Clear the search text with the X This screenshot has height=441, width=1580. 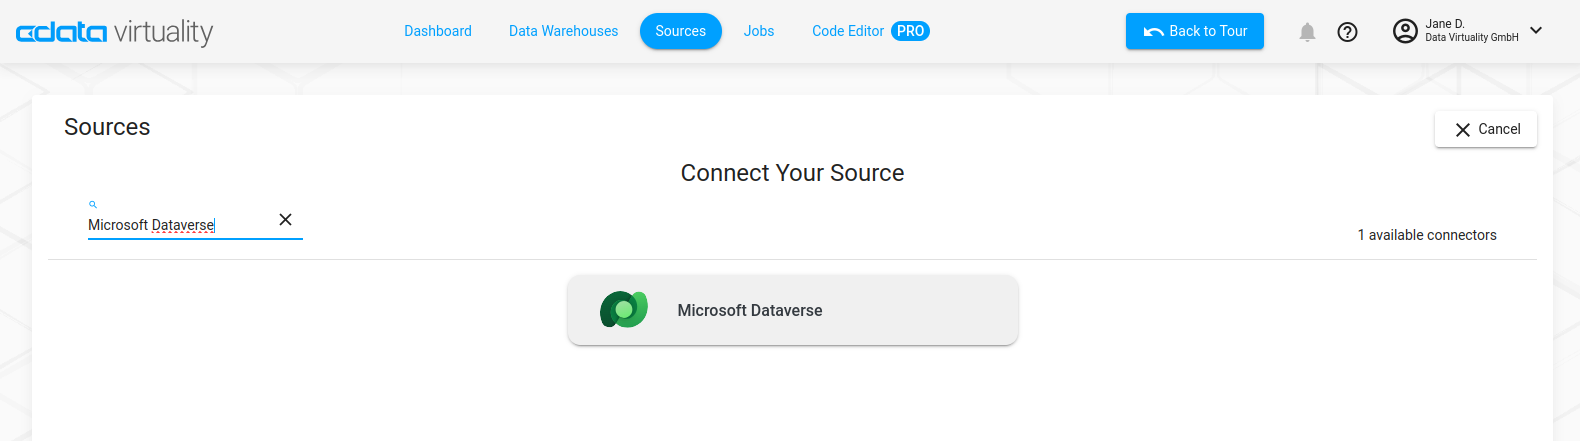pyautogui.click(x=285, y=220)
